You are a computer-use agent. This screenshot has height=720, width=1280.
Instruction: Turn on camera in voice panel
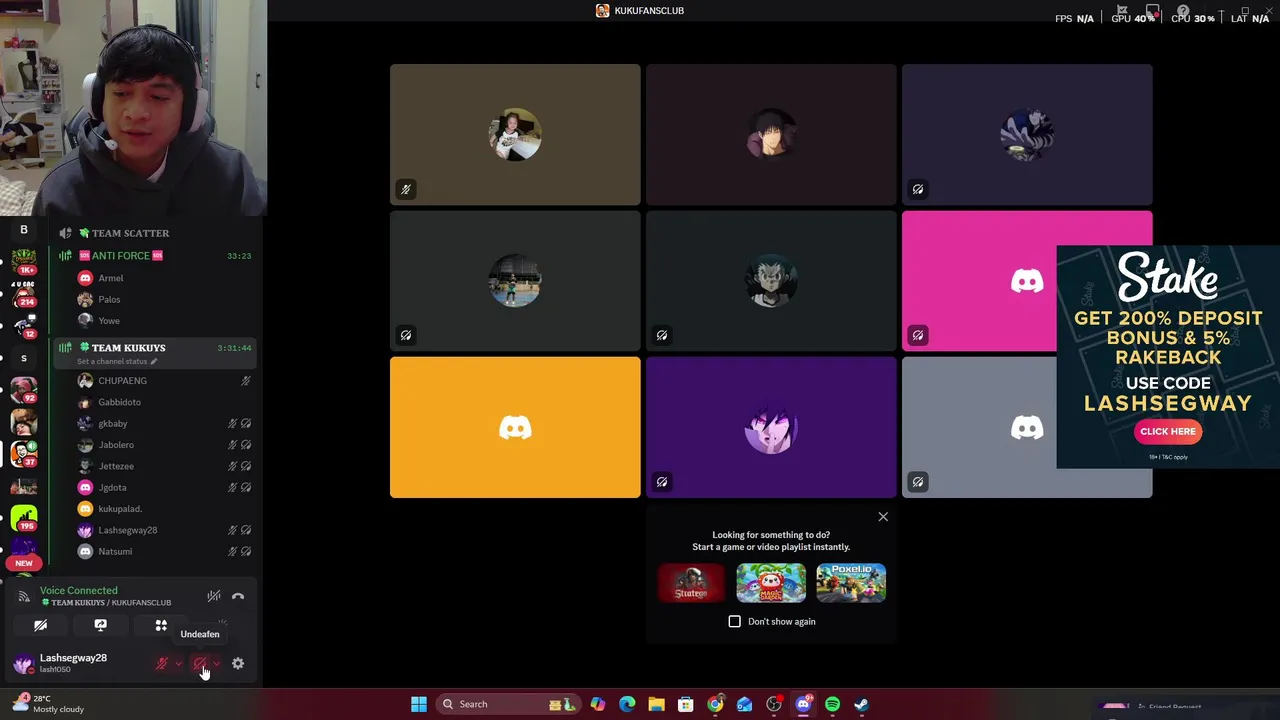pyautogui.click(x=40, y=625)
